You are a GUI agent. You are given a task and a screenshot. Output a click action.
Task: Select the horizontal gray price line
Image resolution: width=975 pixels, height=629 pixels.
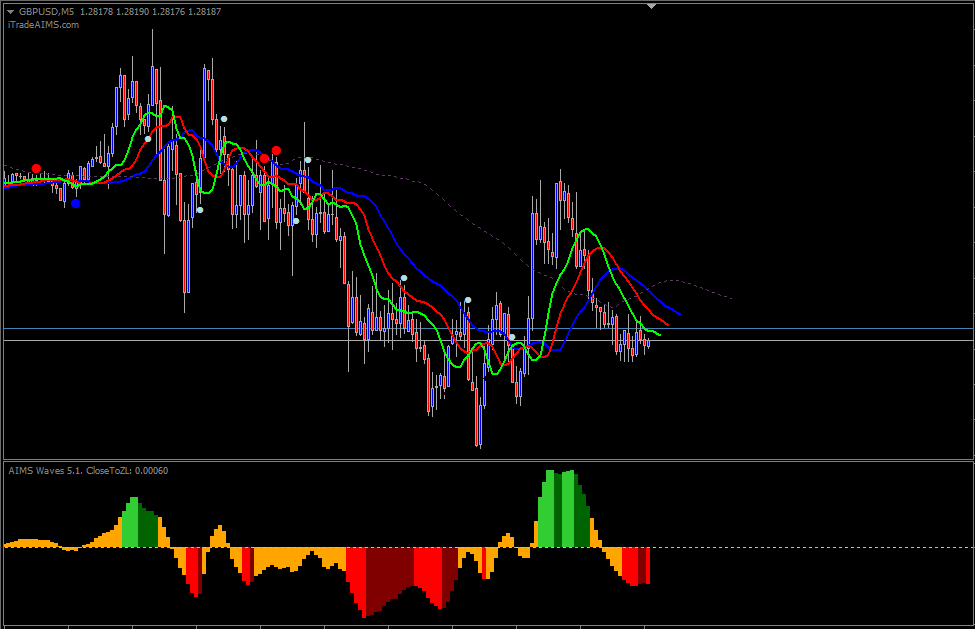[489, 341]
